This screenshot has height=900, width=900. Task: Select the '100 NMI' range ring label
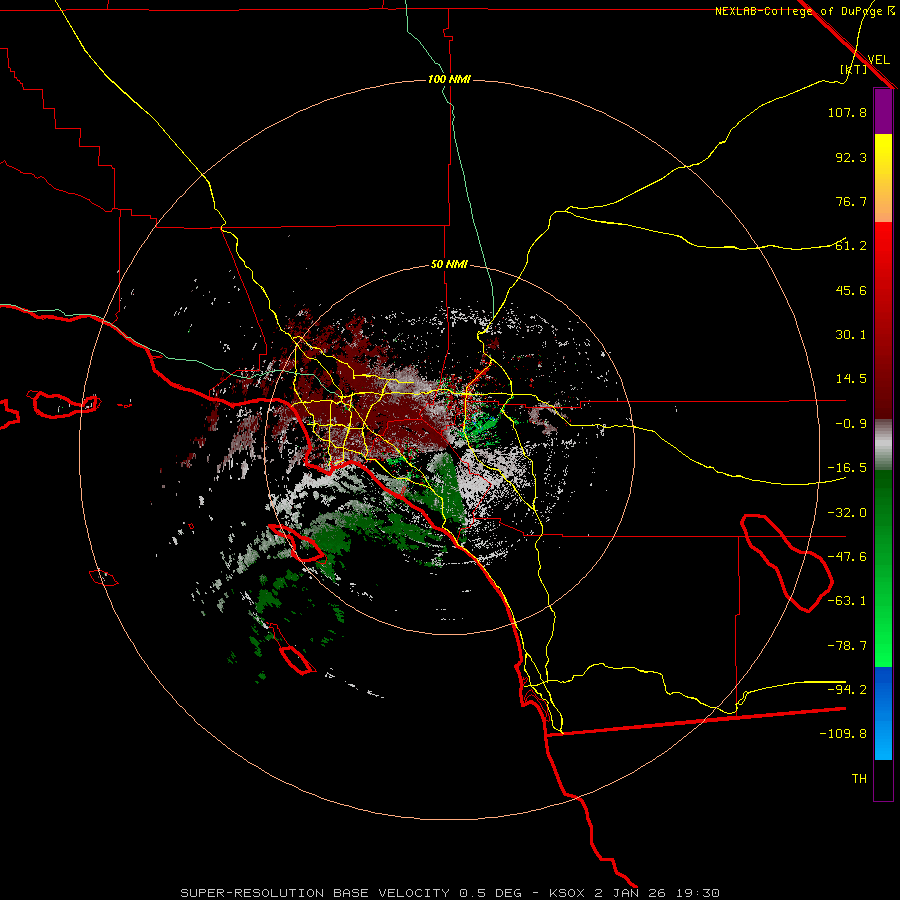[x=449, y=79]
